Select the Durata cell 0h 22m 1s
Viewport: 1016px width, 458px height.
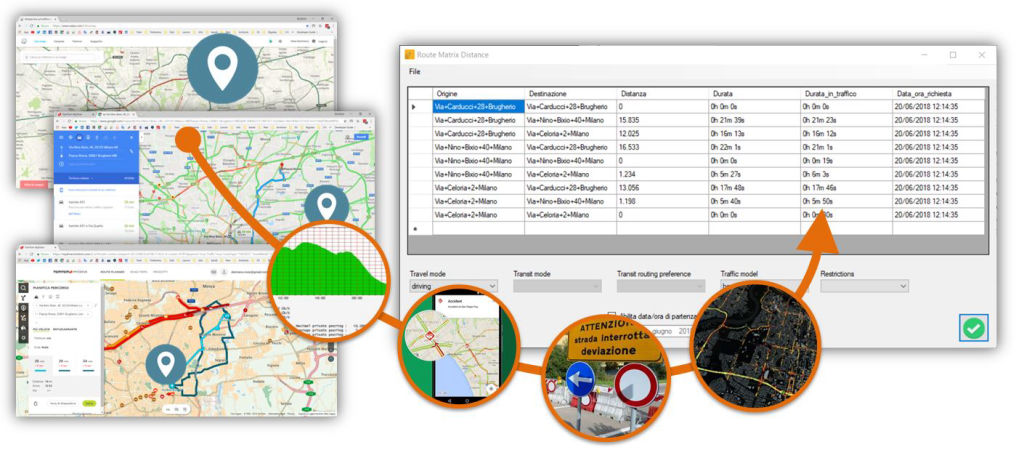click(754, 147)
